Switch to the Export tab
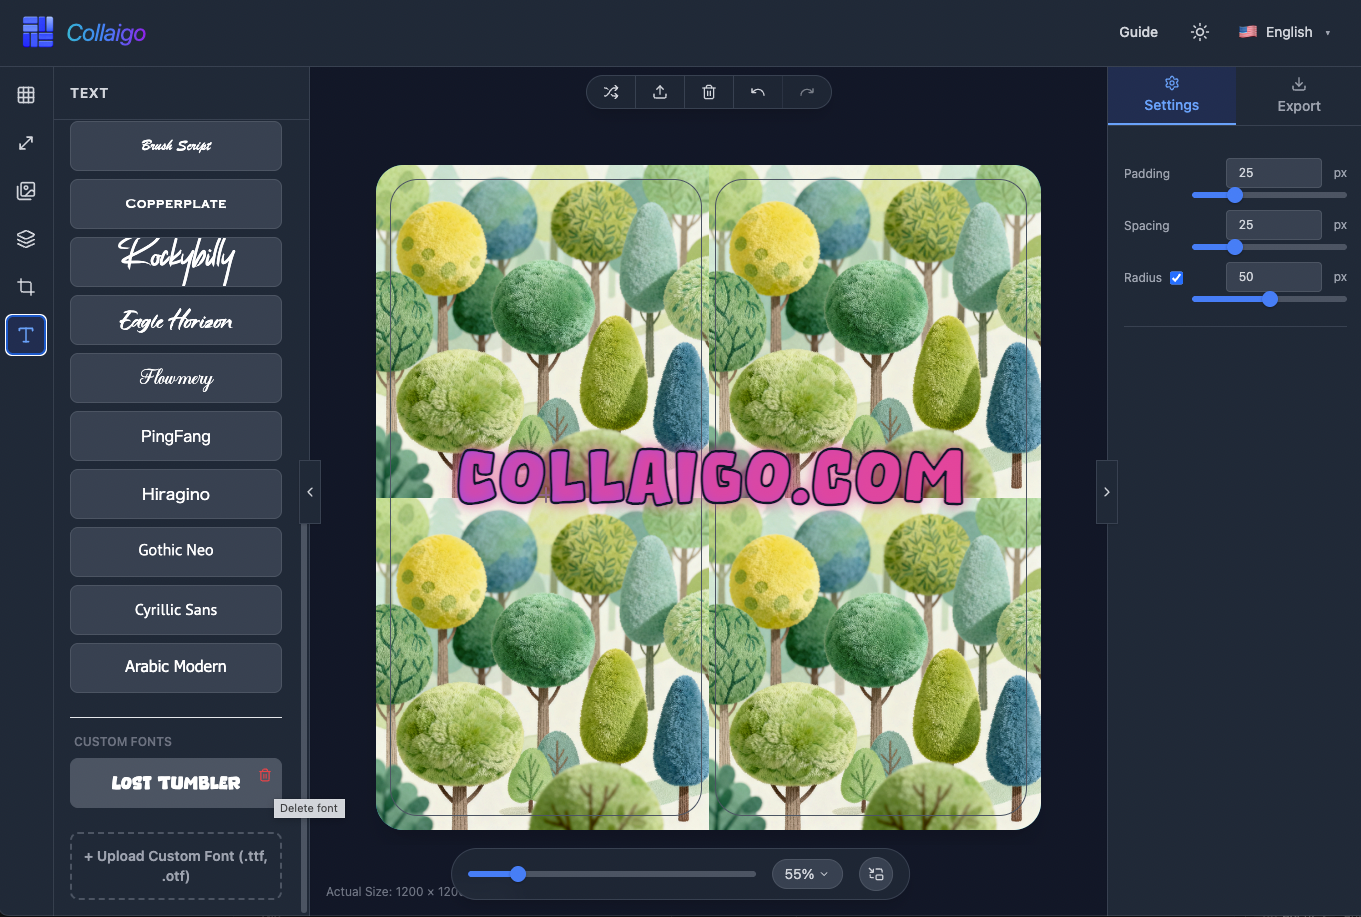Image resolution: width=1361 pixels, height=917 pixels. 1299,96
